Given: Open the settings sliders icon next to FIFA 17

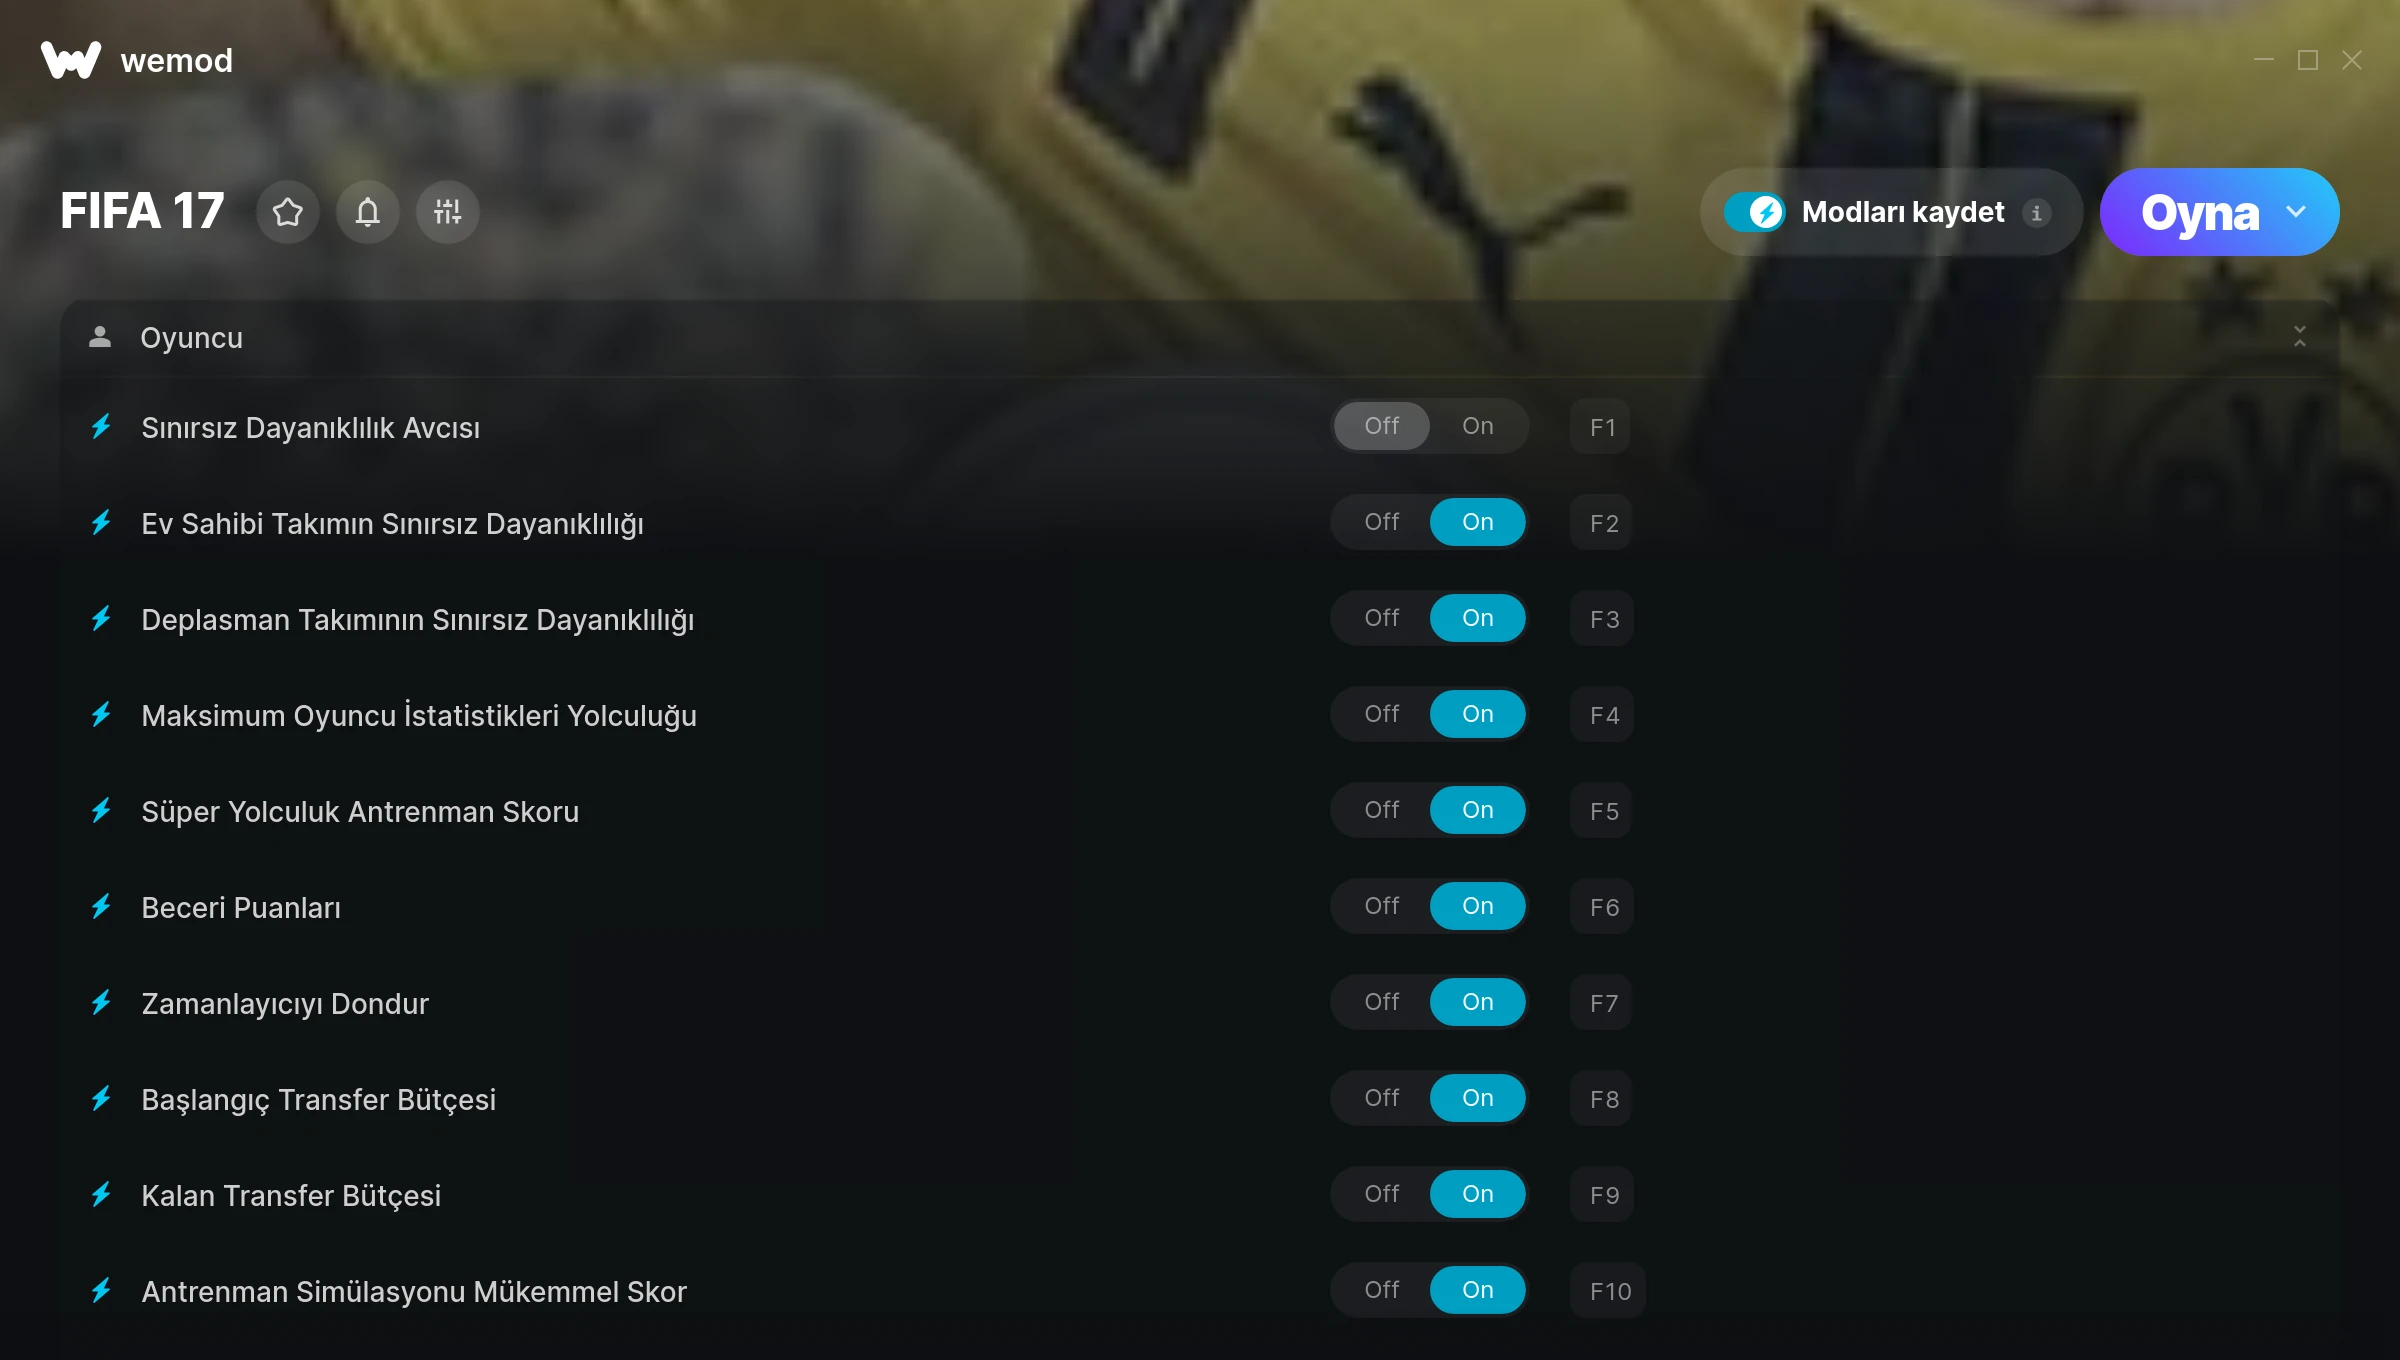Looking at the screenshot, I should (448, 212).
